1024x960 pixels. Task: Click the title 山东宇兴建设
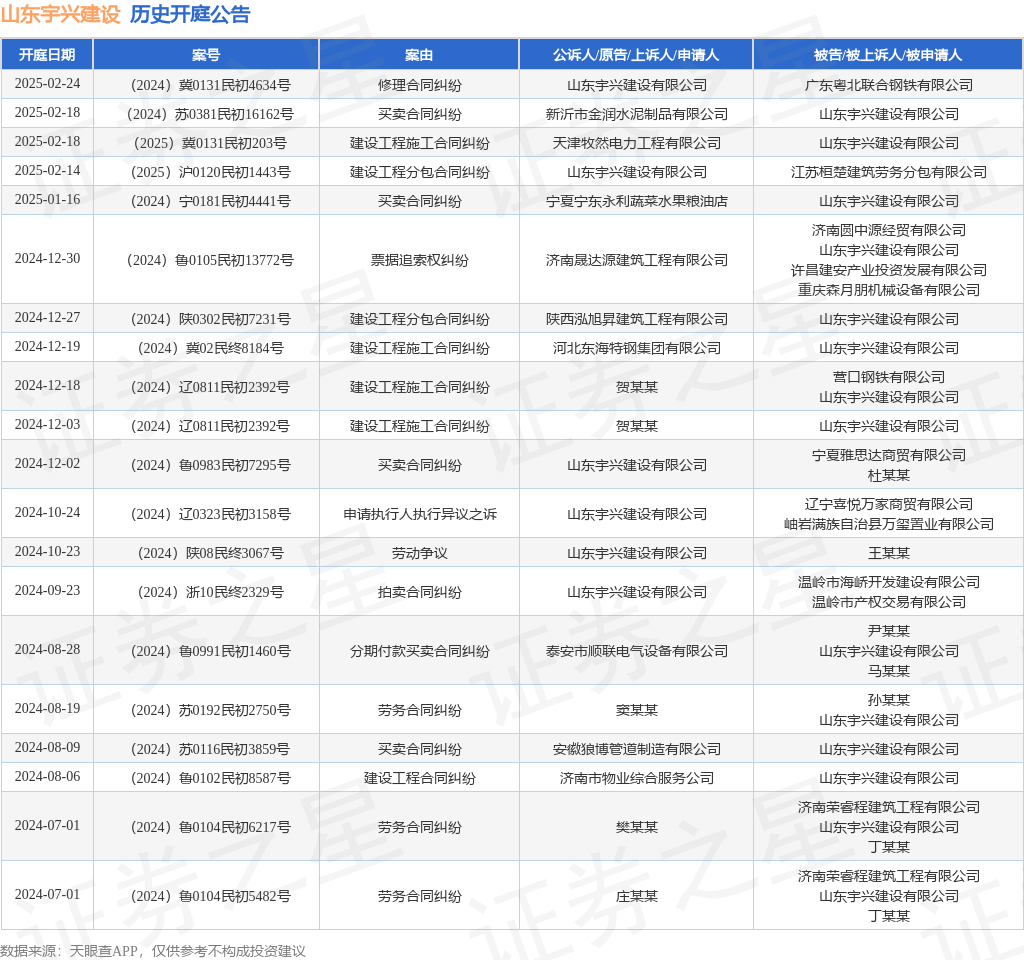click(x=61, y=14)
